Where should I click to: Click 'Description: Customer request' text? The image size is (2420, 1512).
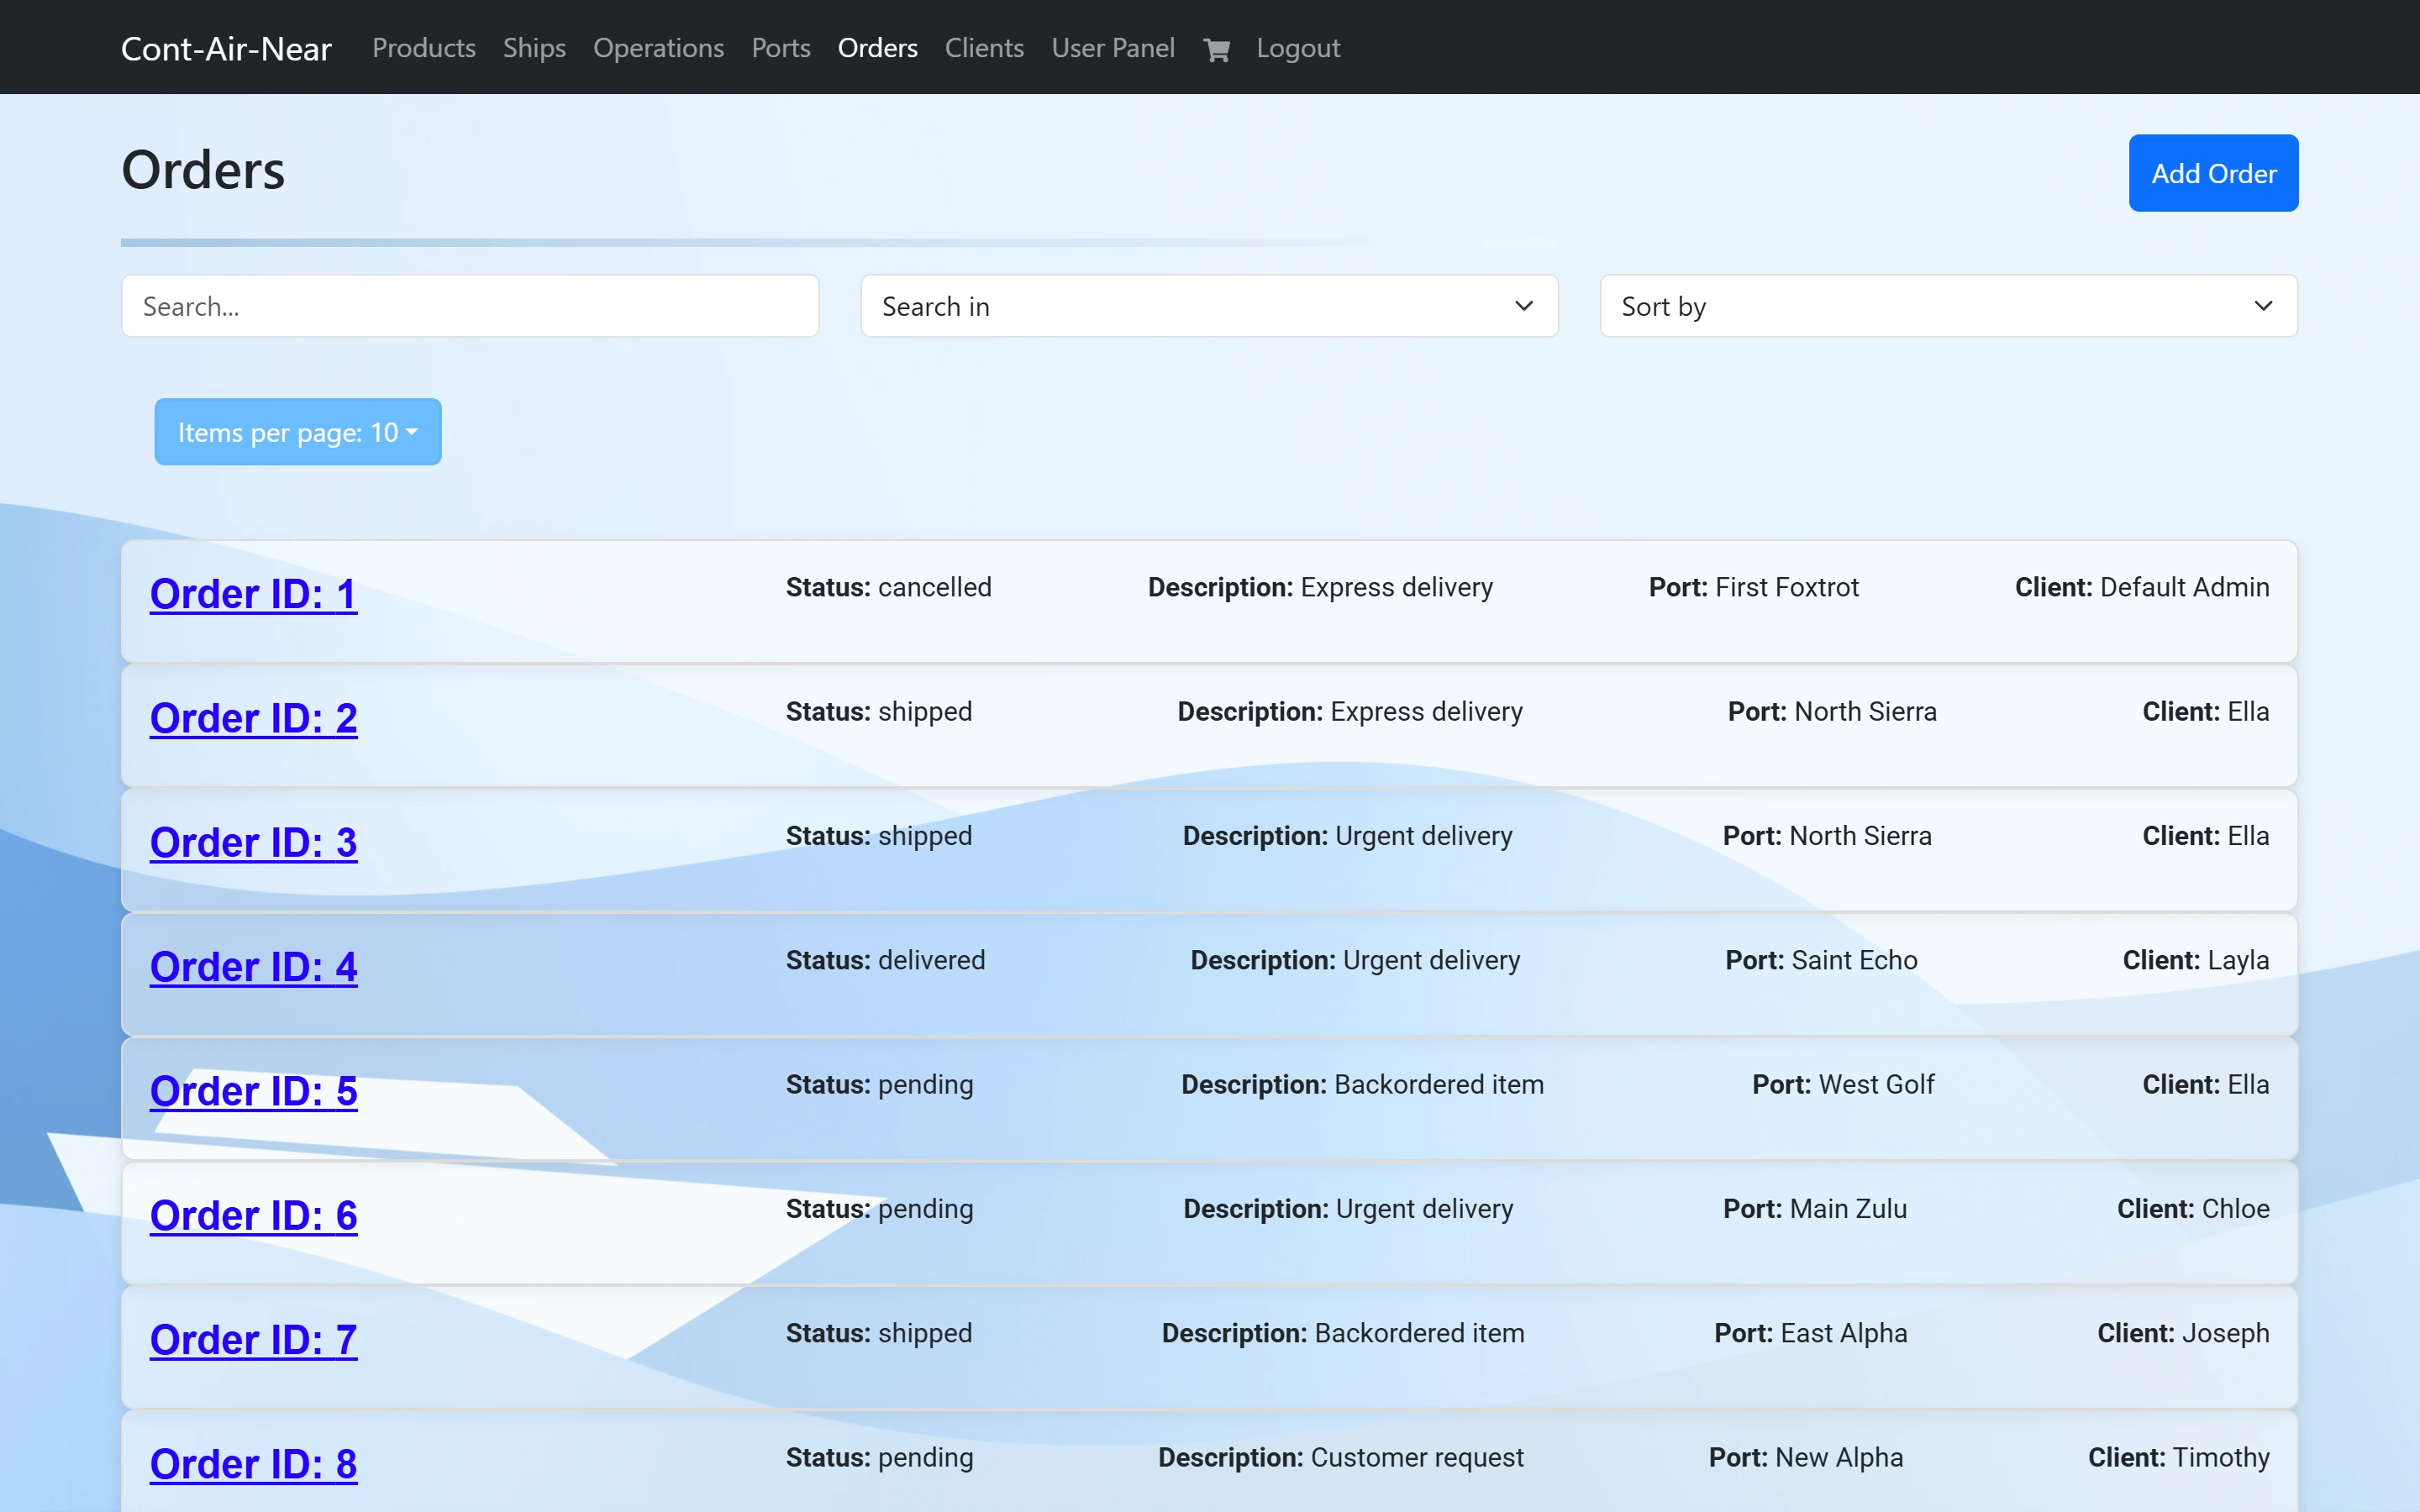click(1341, 1457)
